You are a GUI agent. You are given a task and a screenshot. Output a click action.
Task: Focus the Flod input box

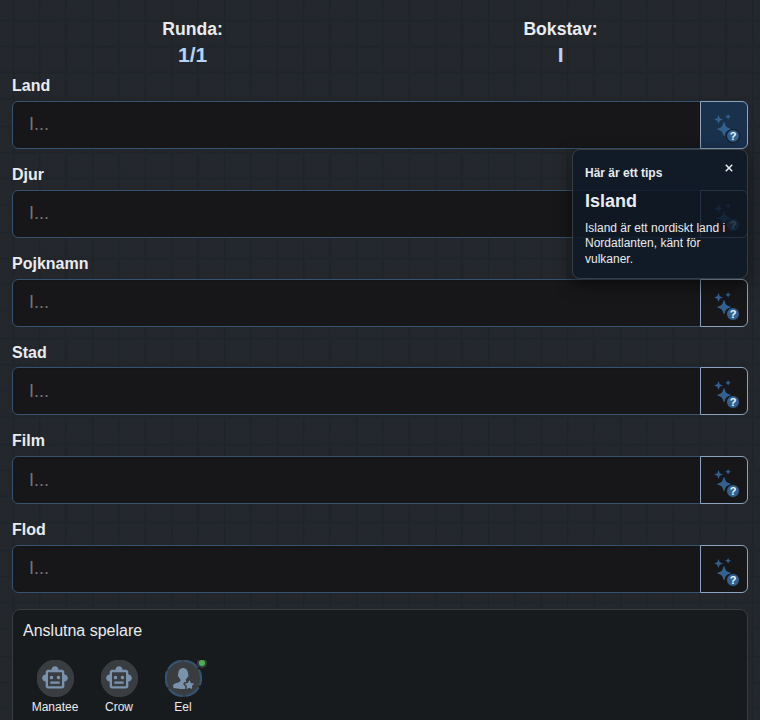pos(356,569)
